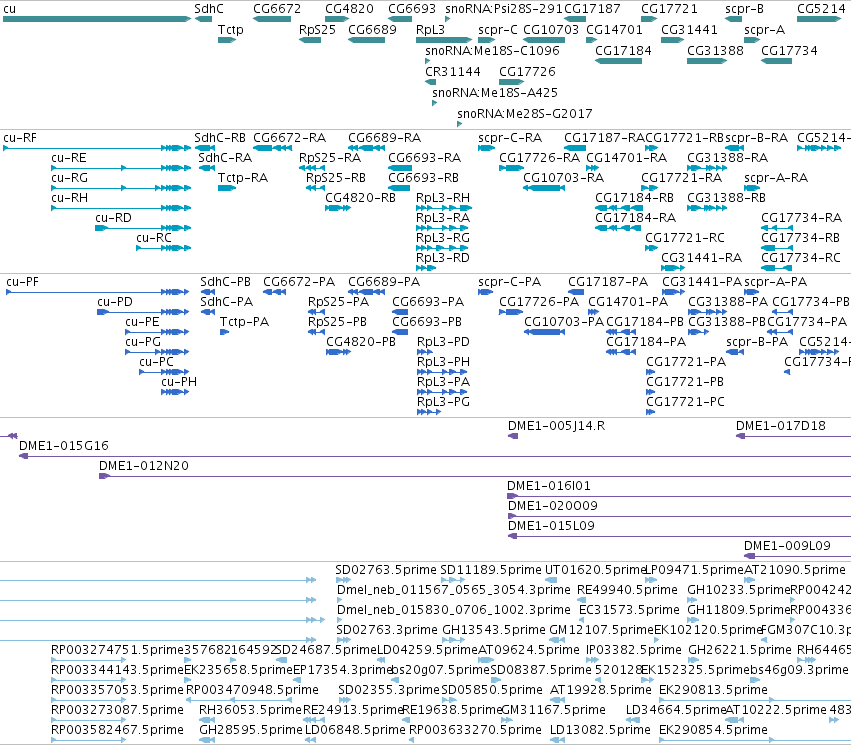This screenshot has width=851, height=745.
Task: Click the cu gene label
Action: (10, 9)
